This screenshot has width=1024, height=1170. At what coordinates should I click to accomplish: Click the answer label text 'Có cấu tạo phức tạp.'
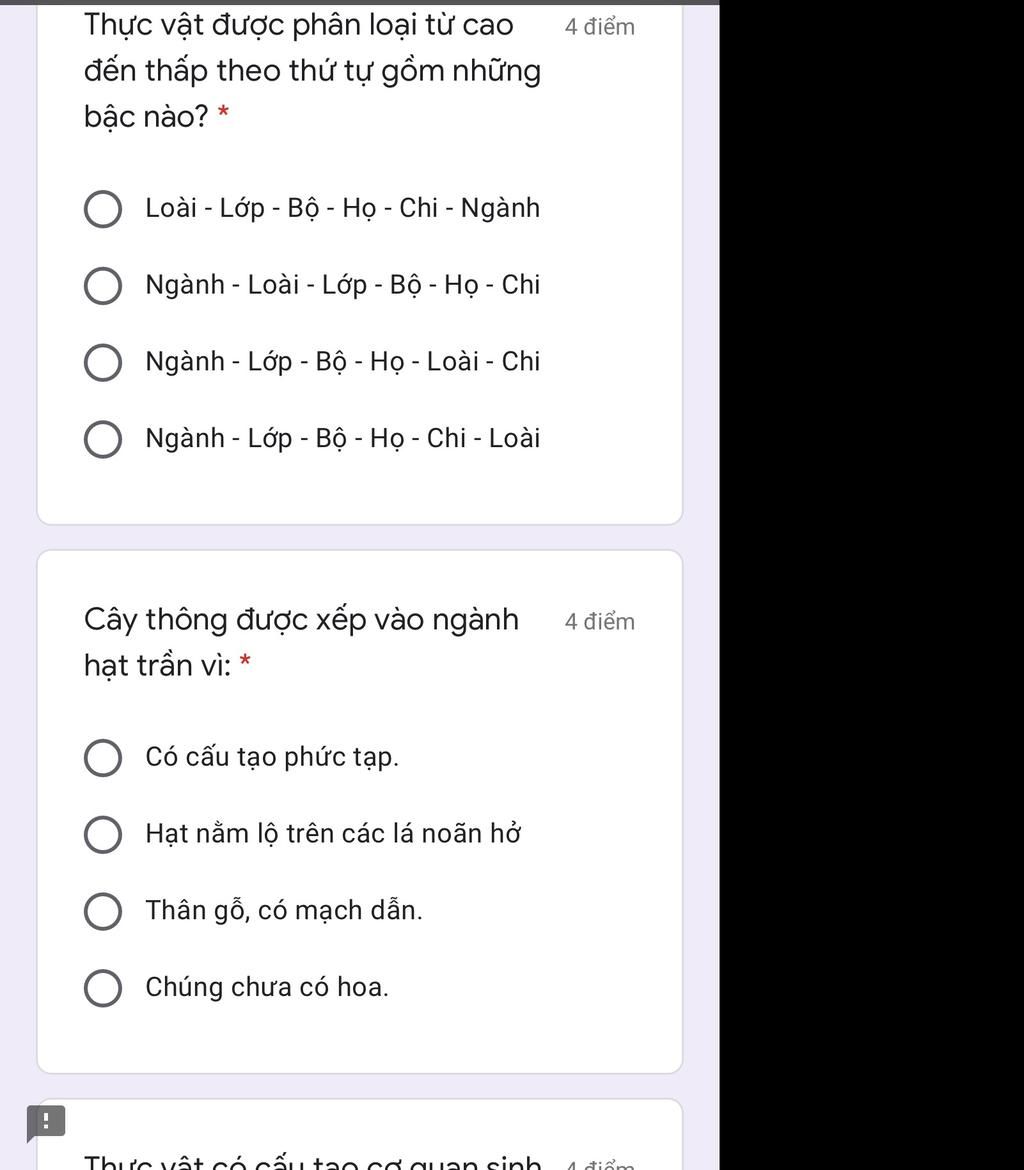pyautogui.click(x=272, y=758)
